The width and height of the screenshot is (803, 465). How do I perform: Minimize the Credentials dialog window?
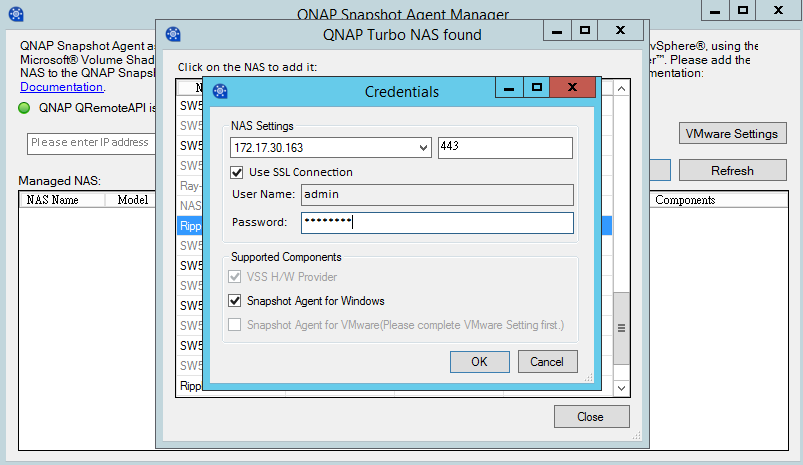510,88
